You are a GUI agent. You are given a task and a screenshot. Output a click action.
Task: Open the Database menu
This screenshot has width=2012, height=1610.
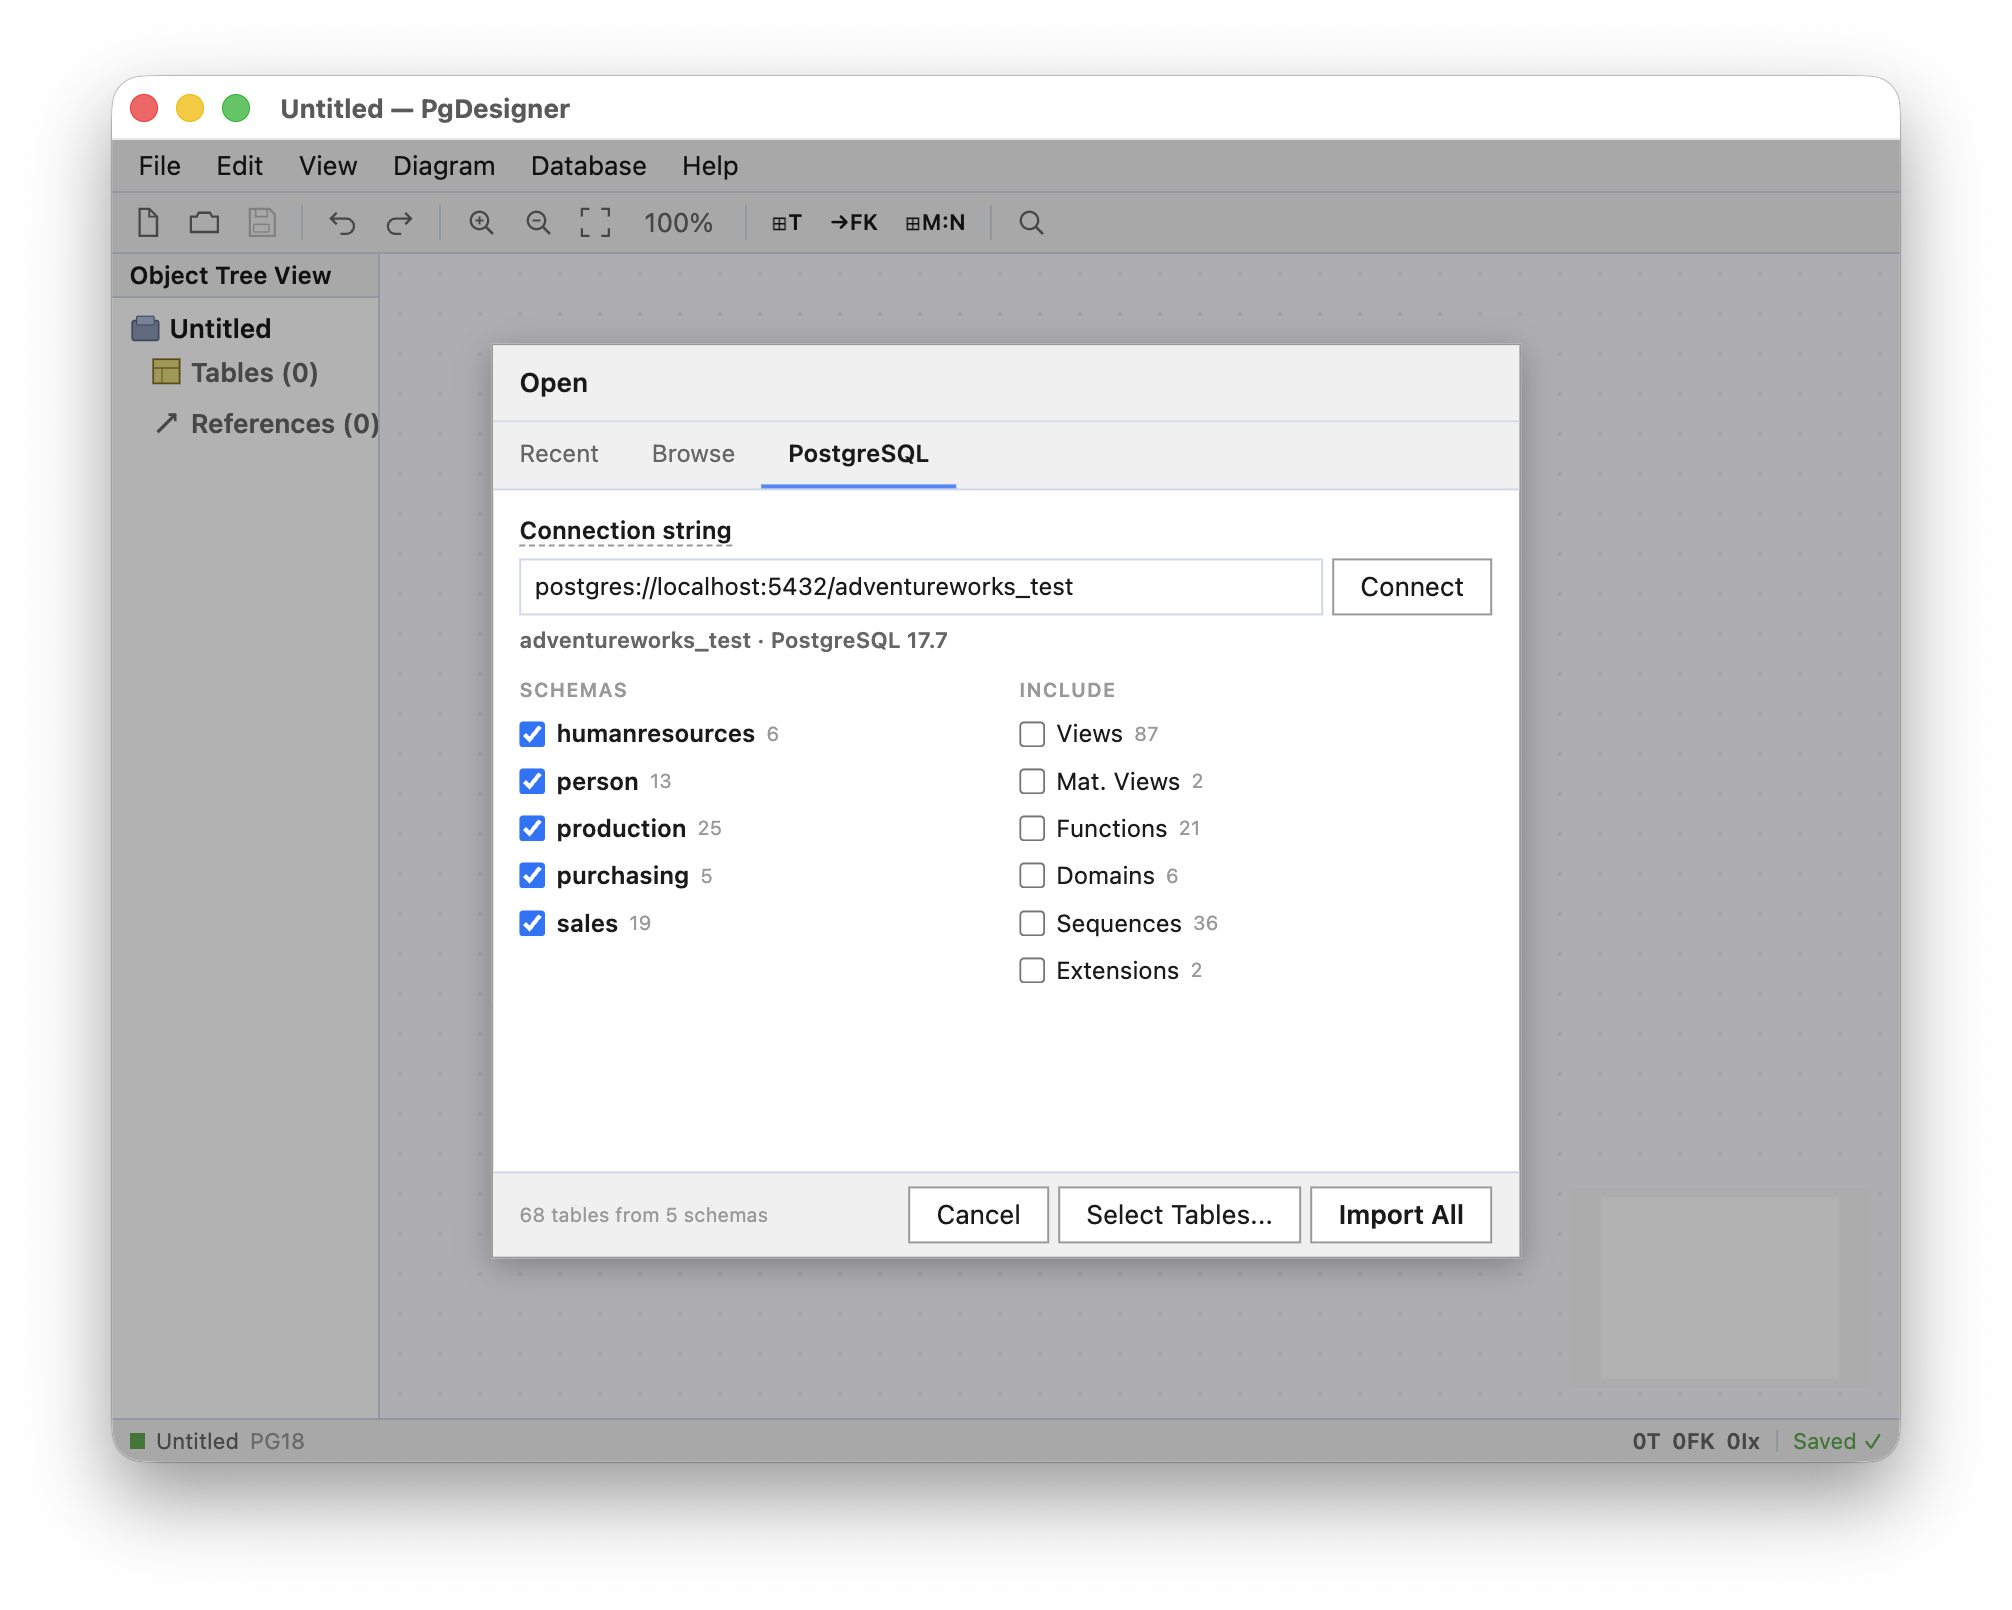[588, 166]
